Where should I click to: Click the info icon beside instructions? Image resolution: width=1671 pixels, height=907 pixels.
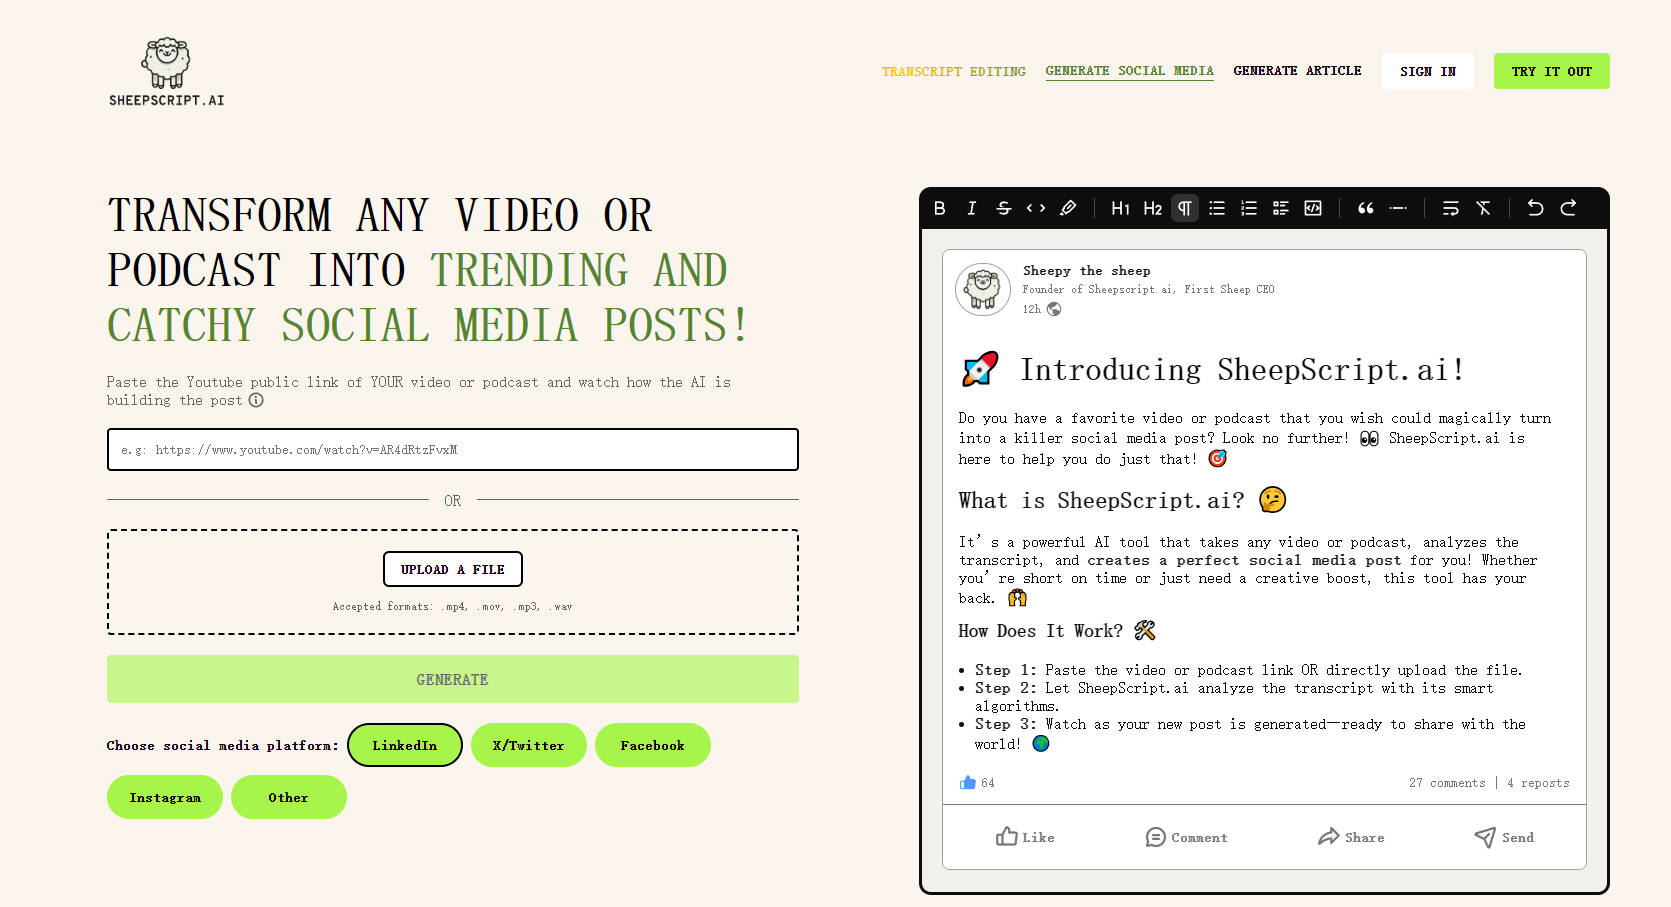tap(256, 400)
